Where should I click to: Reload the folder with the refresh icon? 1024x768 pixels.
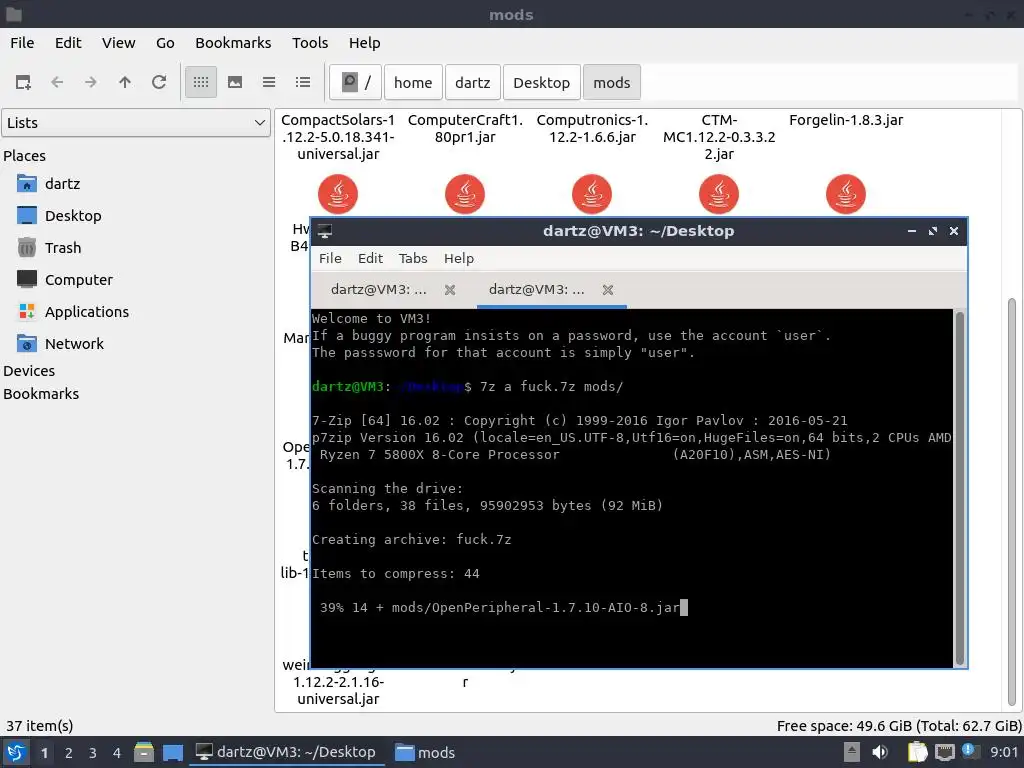159,82
